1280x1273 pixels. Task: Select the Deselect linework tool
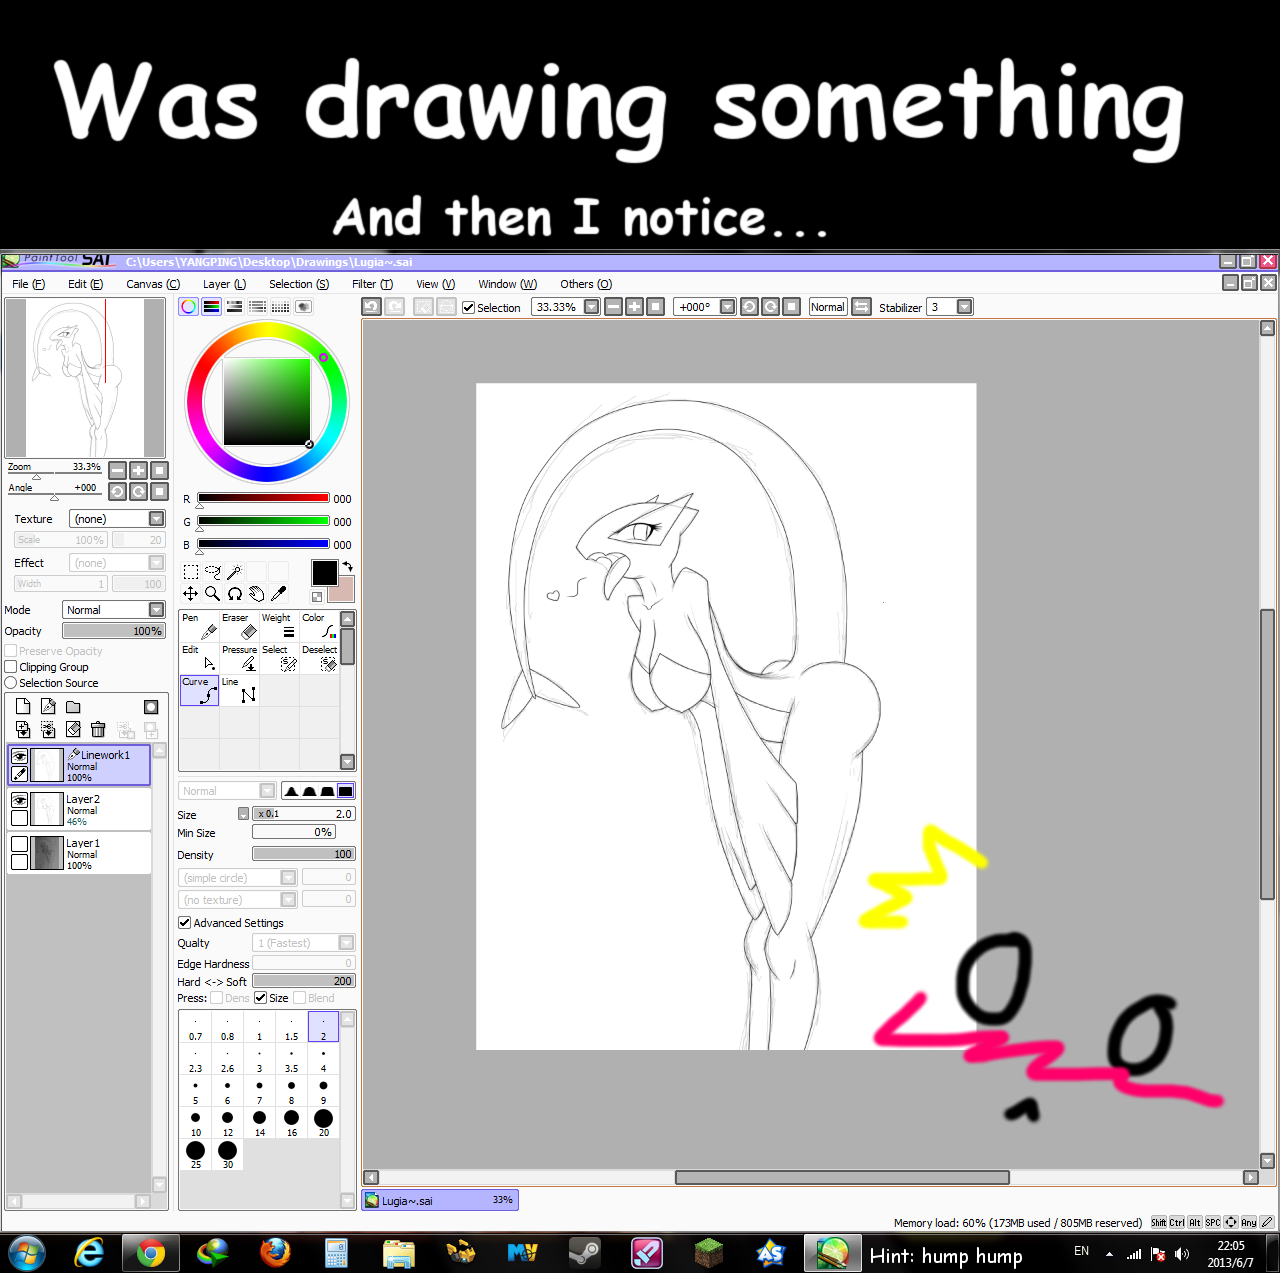(319, 658)
